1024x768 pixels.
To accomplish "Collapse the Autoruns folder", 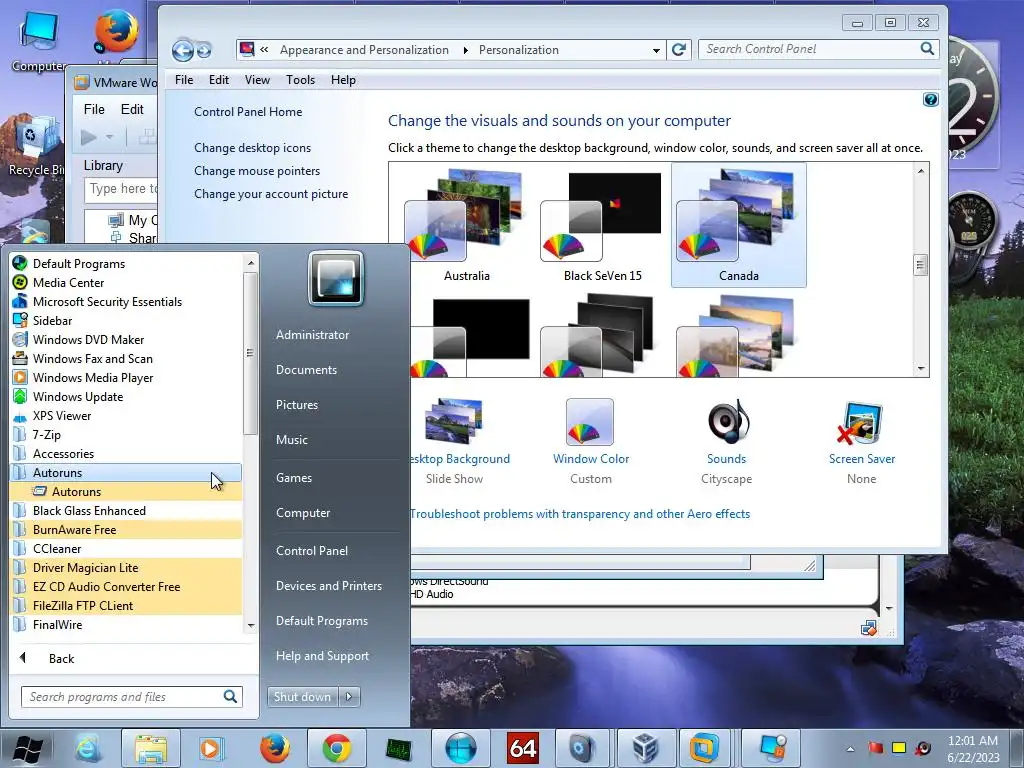I will (127, 472).
